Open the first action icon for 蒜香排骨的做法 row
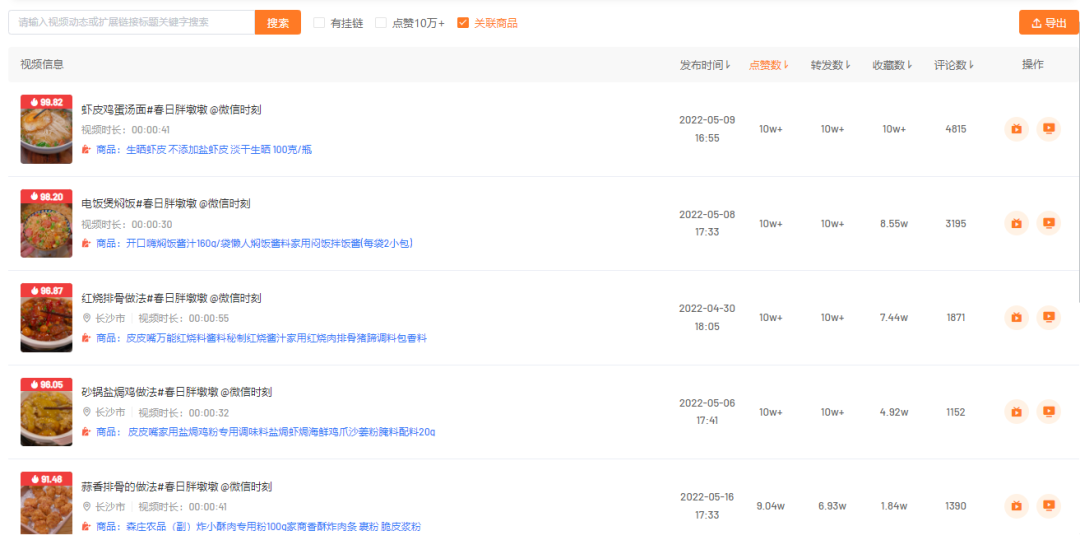This screenshot has height=540, width=1080. coord(1017,506)
